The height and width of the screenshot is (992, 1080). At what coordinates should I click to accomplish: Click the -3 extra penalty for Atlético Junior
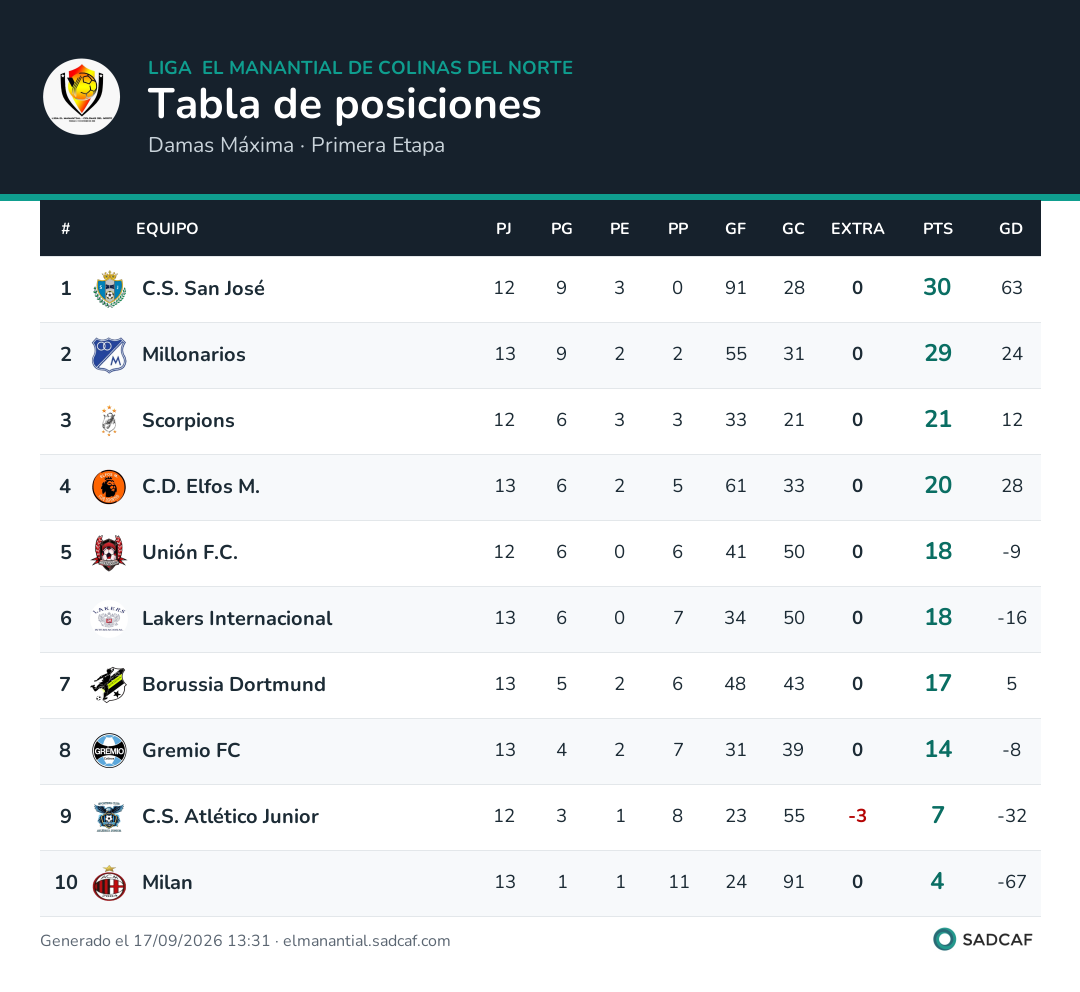pyautogui.click(x=857, y=816)
